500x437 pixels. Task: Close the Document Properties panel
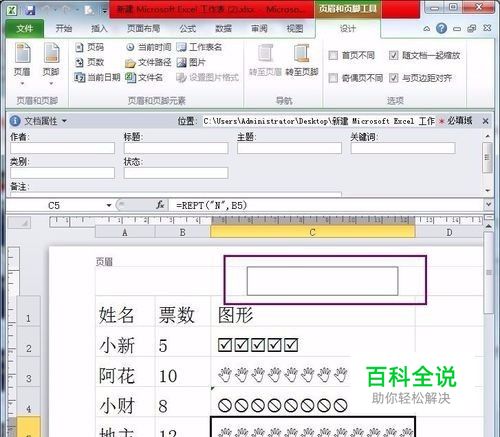coord(486,121)
